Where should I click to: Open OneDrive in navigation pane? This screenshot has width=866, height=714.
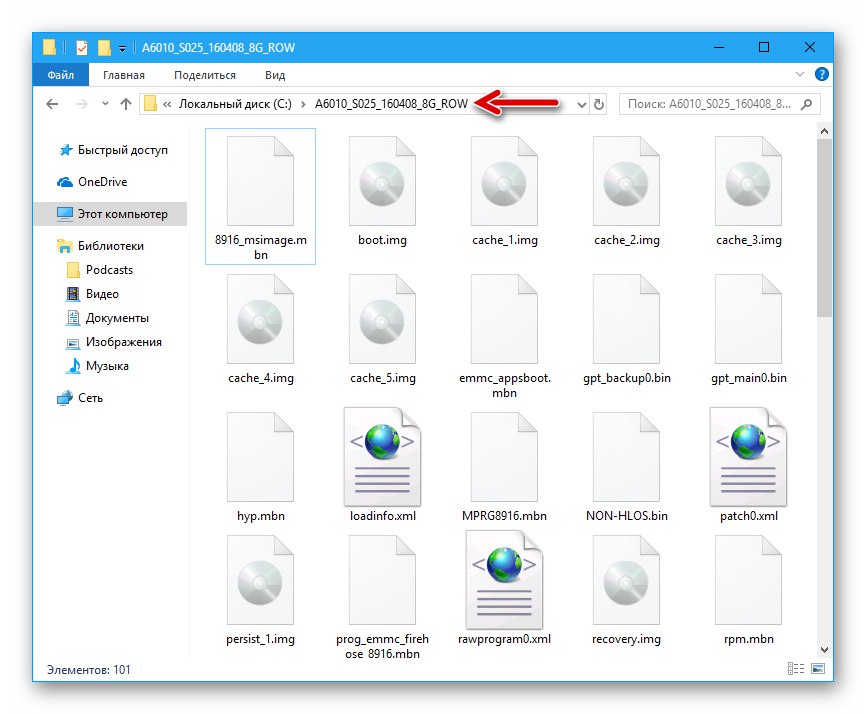[92, 182]
